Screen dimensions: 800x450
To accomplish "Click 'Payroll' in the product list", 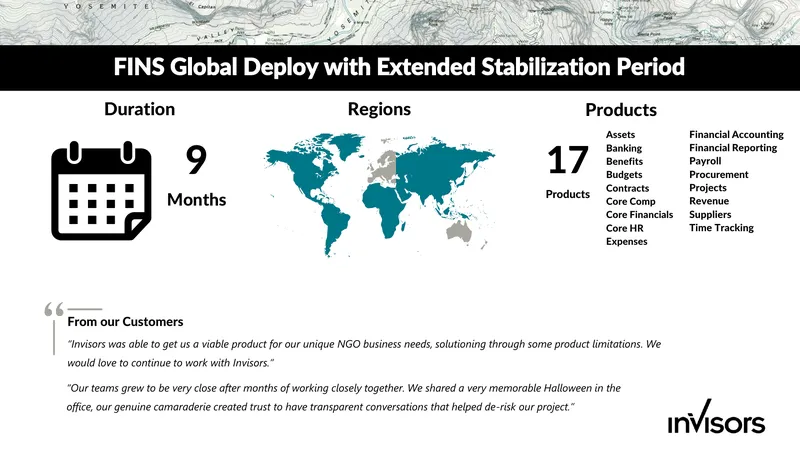I will [x=705, y=161].
